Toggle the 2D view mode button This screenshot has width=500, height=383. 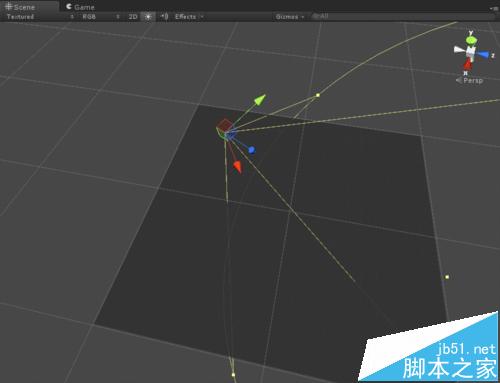[x=133, y=16]
